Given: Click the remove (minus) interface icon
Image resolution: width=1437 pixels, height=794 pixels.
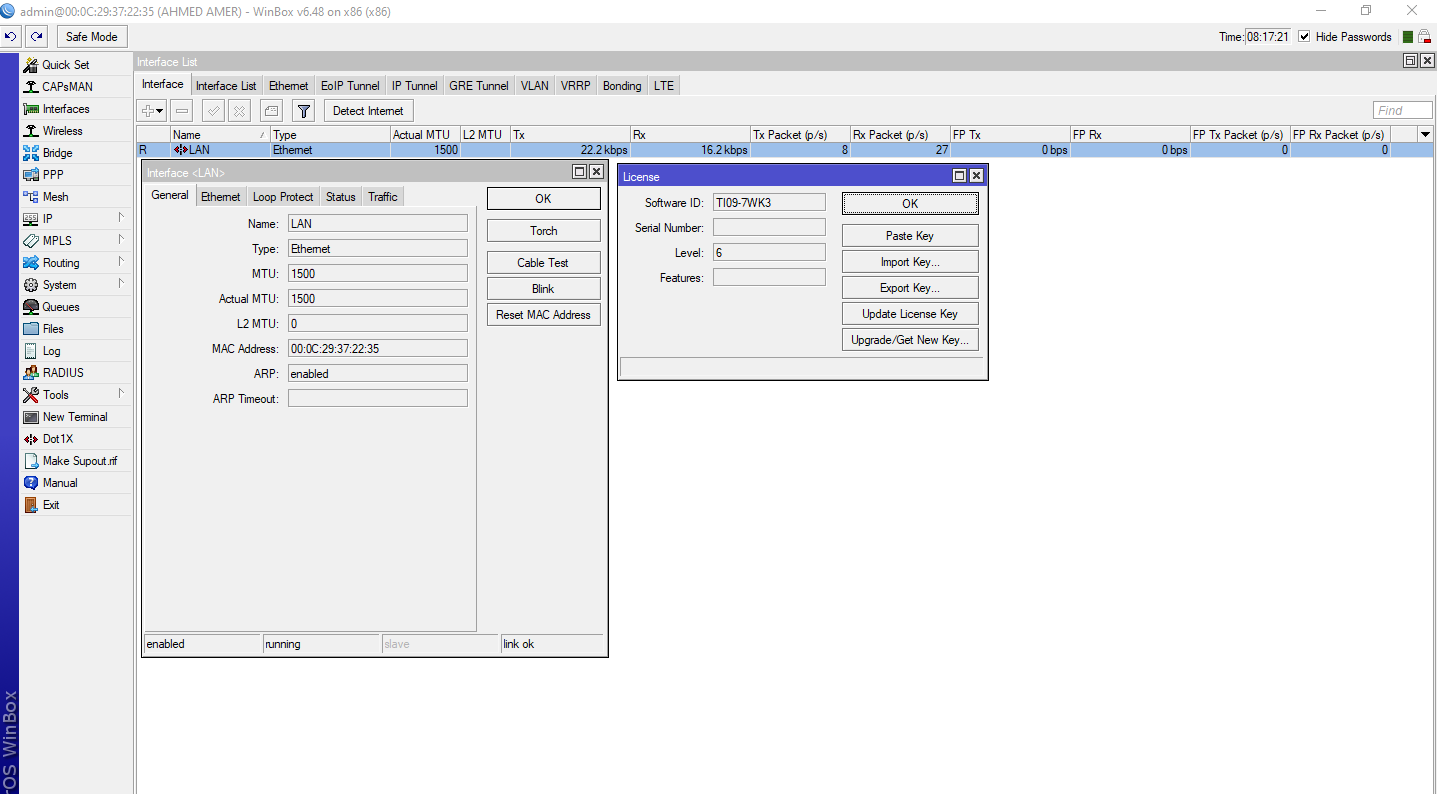Looking at the screenshot, I should point(181,111).
